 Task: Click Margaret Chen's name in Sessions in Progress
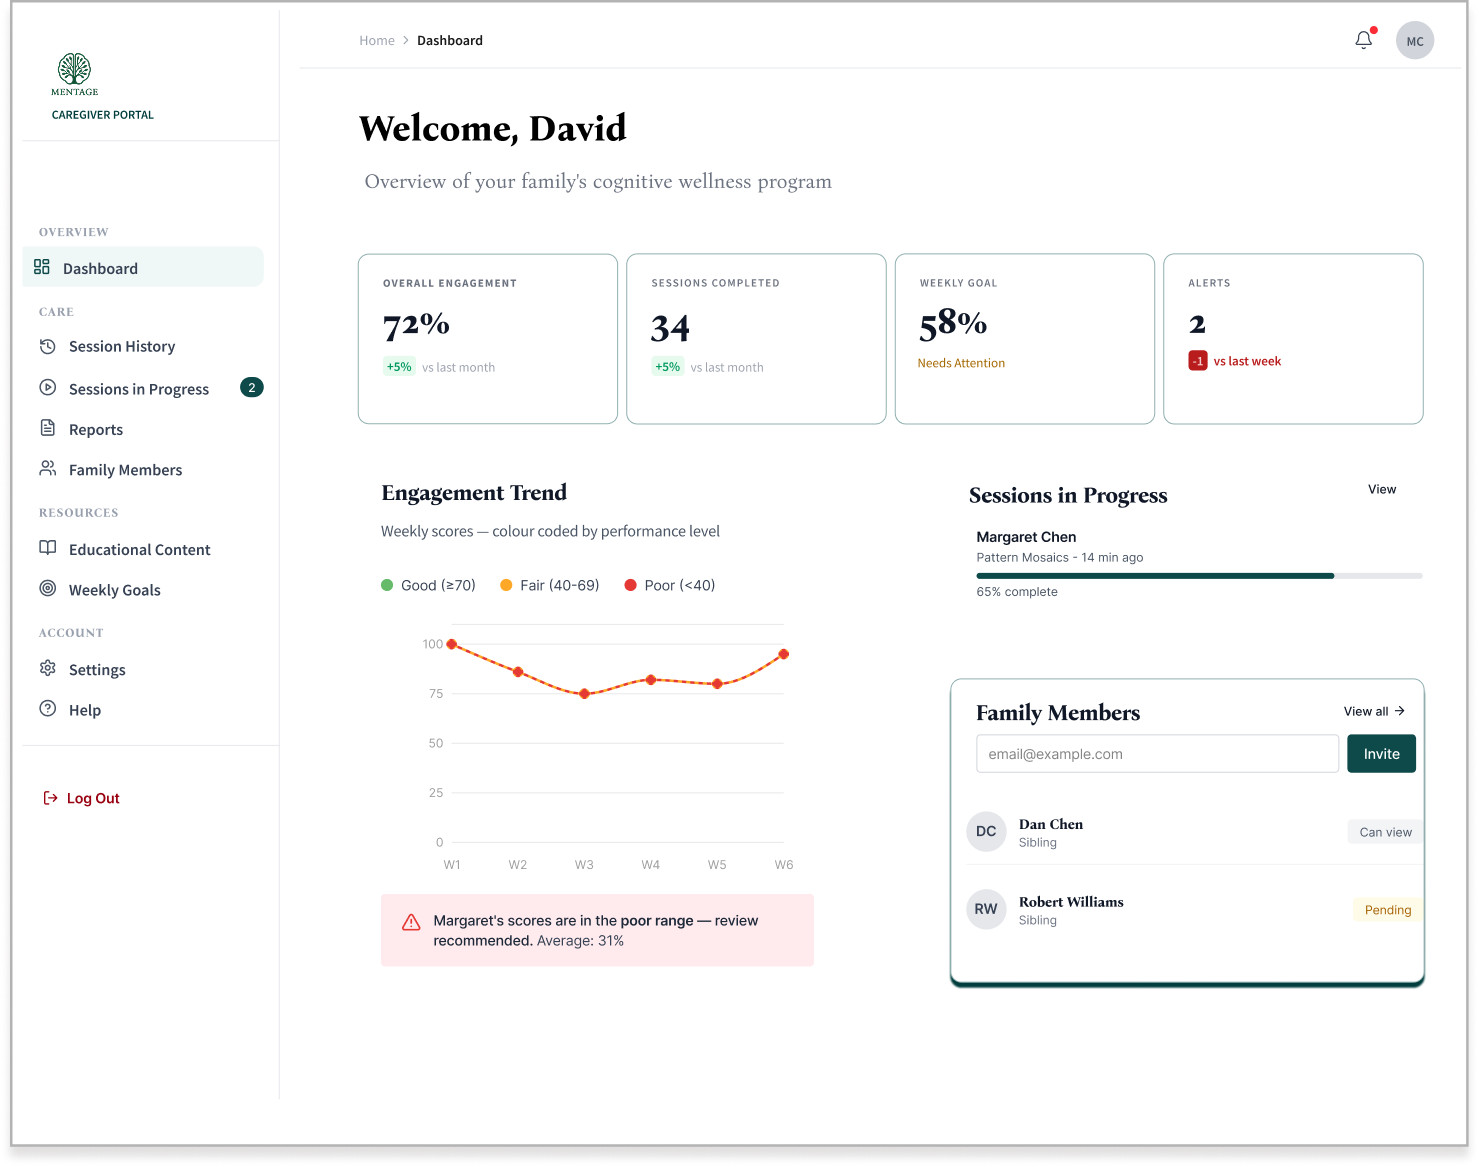click(x=1026, y=537)
